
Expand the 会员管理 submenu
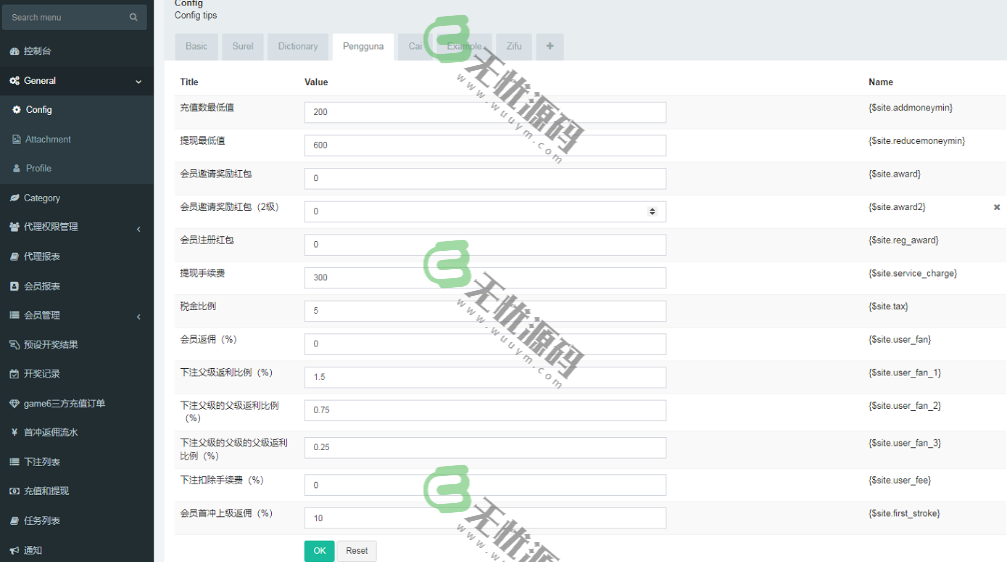(x=138, y=316)
